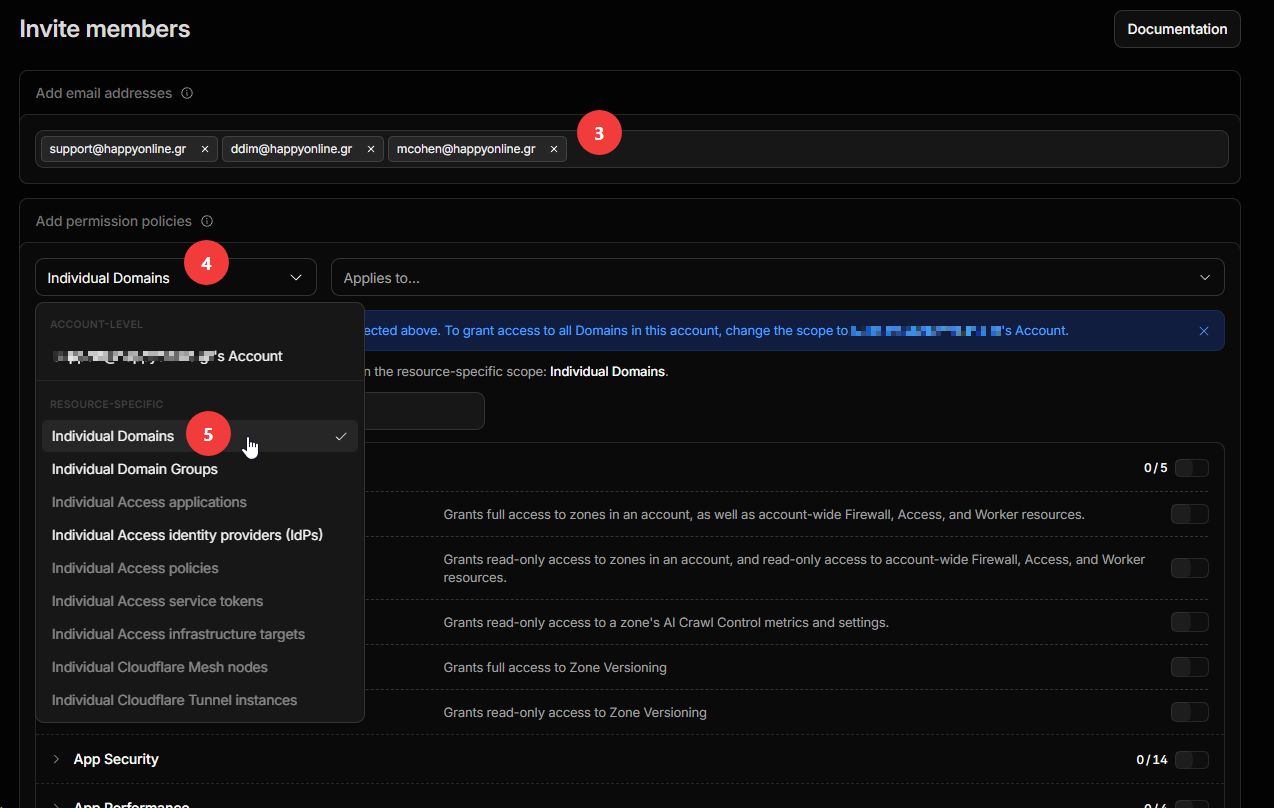1274x808 pixels.
Task: Open the Individual Domains scope dropdown
Action: tap(176, 277)
